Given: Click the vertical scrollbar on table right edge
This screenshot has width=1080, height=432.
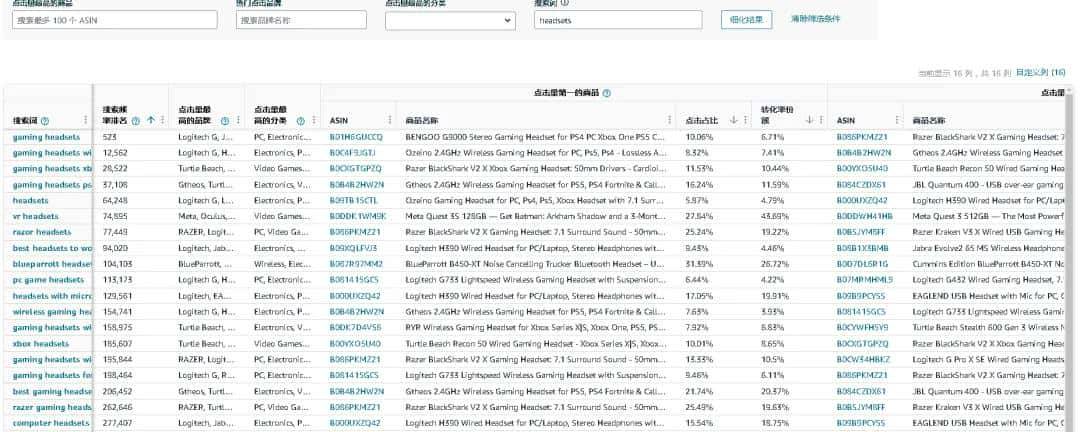Looking at the screenshot, I should click(1070, 262).
